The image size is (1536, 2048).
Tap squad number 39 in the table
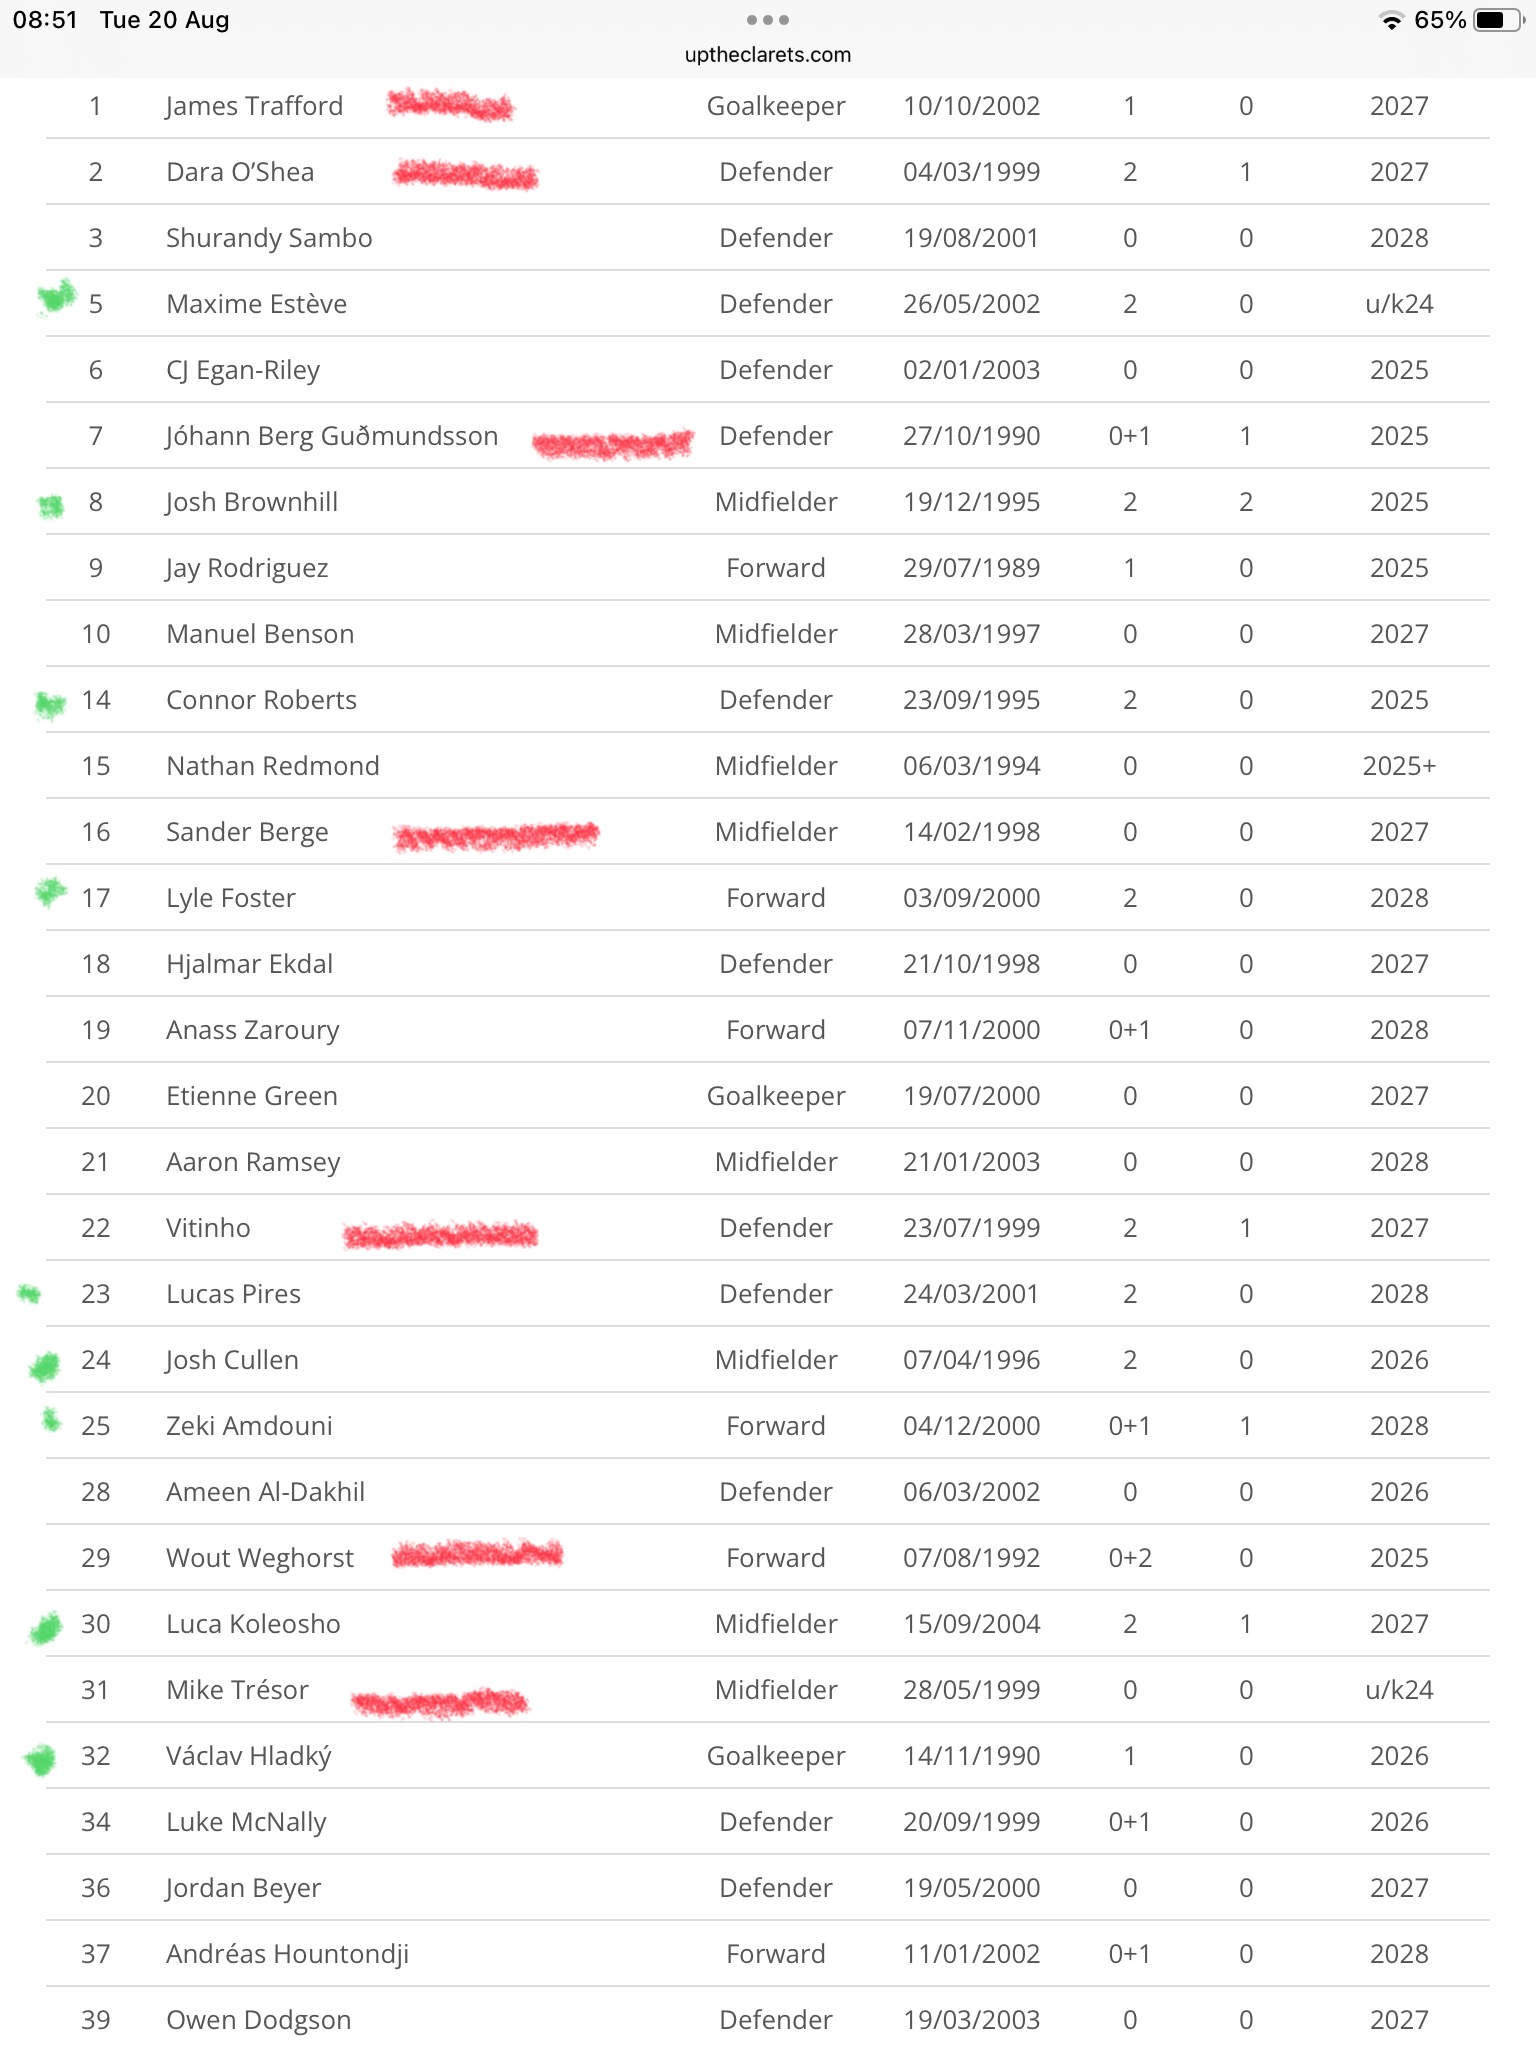pos(96,2020)
